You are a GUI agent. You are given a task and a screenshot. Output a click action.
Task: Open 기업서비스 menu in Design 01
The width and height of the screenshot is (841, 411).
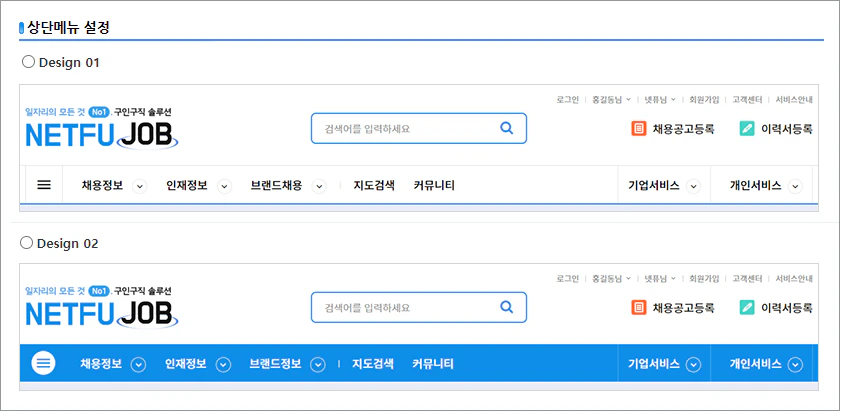coord(654,186)
